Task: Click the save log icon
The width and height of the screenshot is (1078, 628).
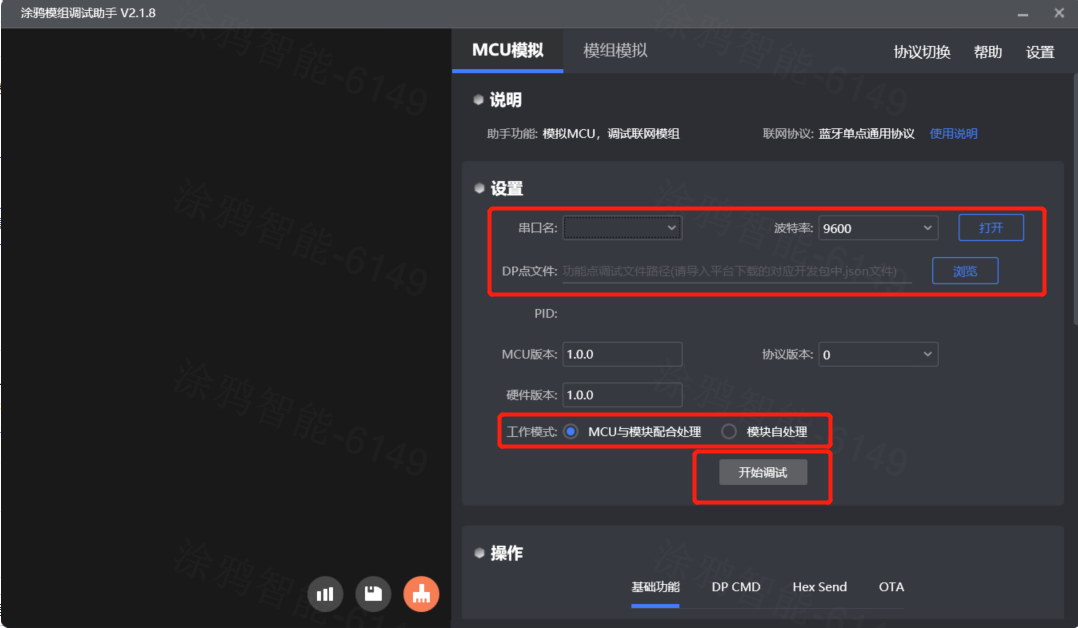Action: pyautogui.click(x=373, y=594)
